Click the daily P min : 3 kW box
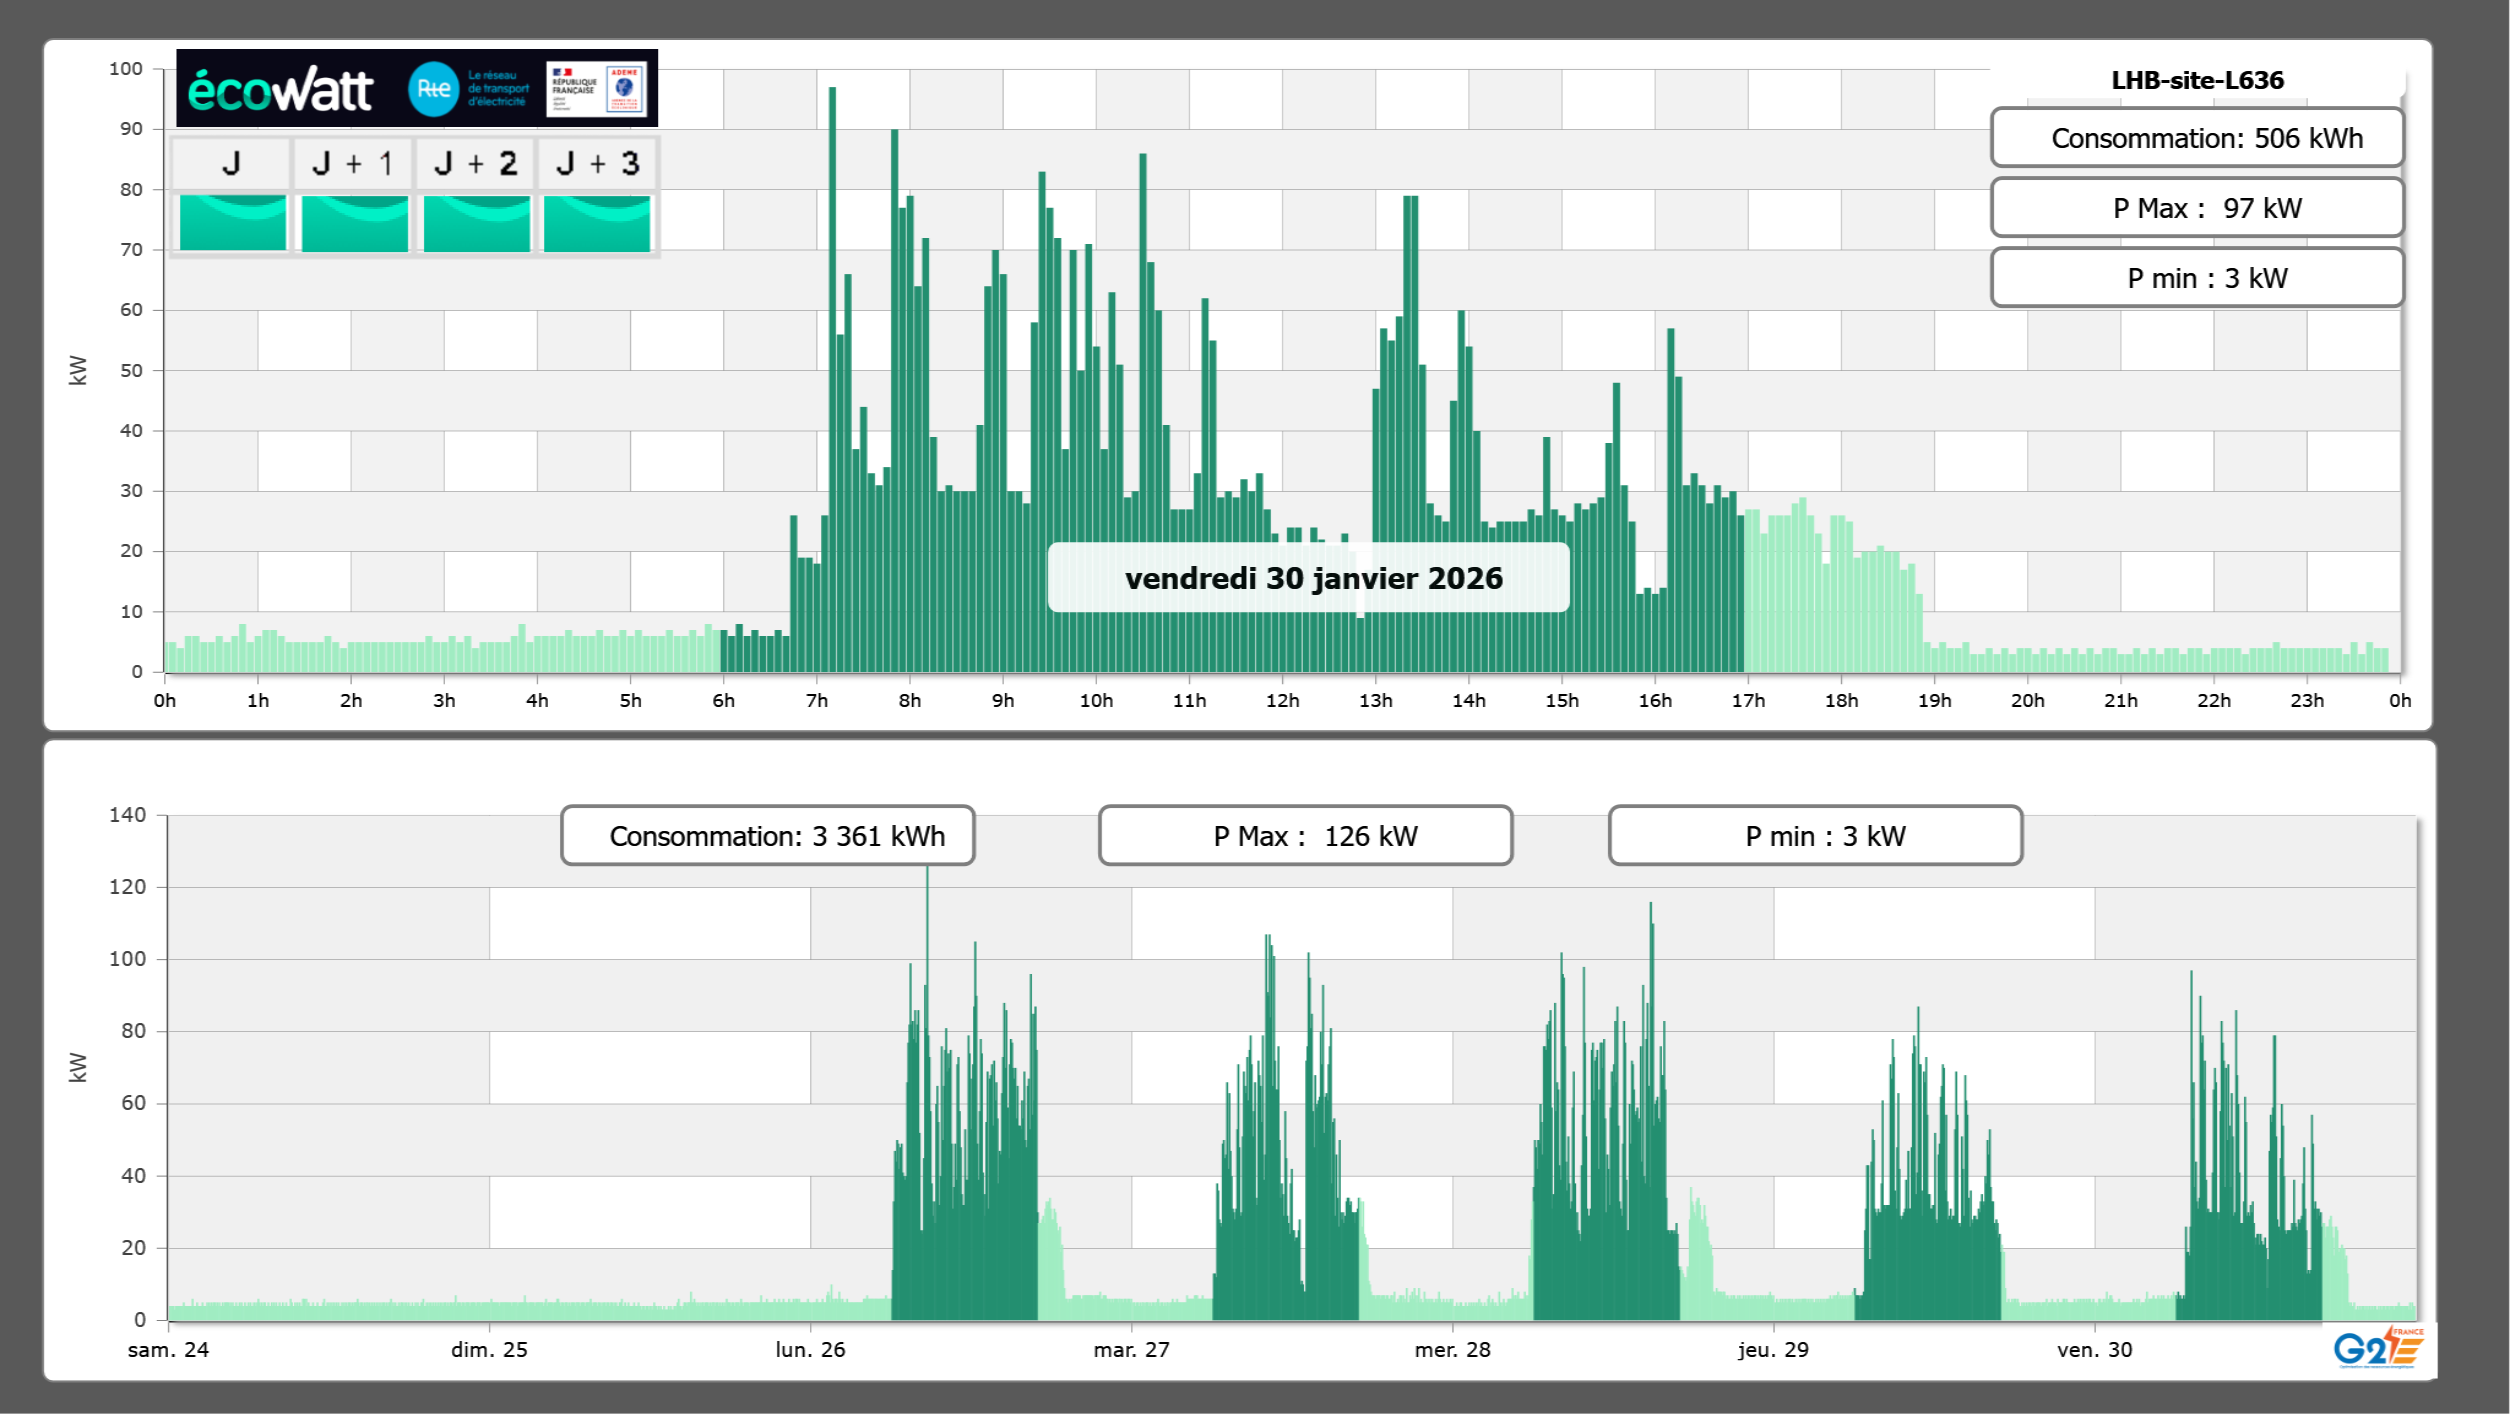2511x1415 pixels. (2196, 278)
